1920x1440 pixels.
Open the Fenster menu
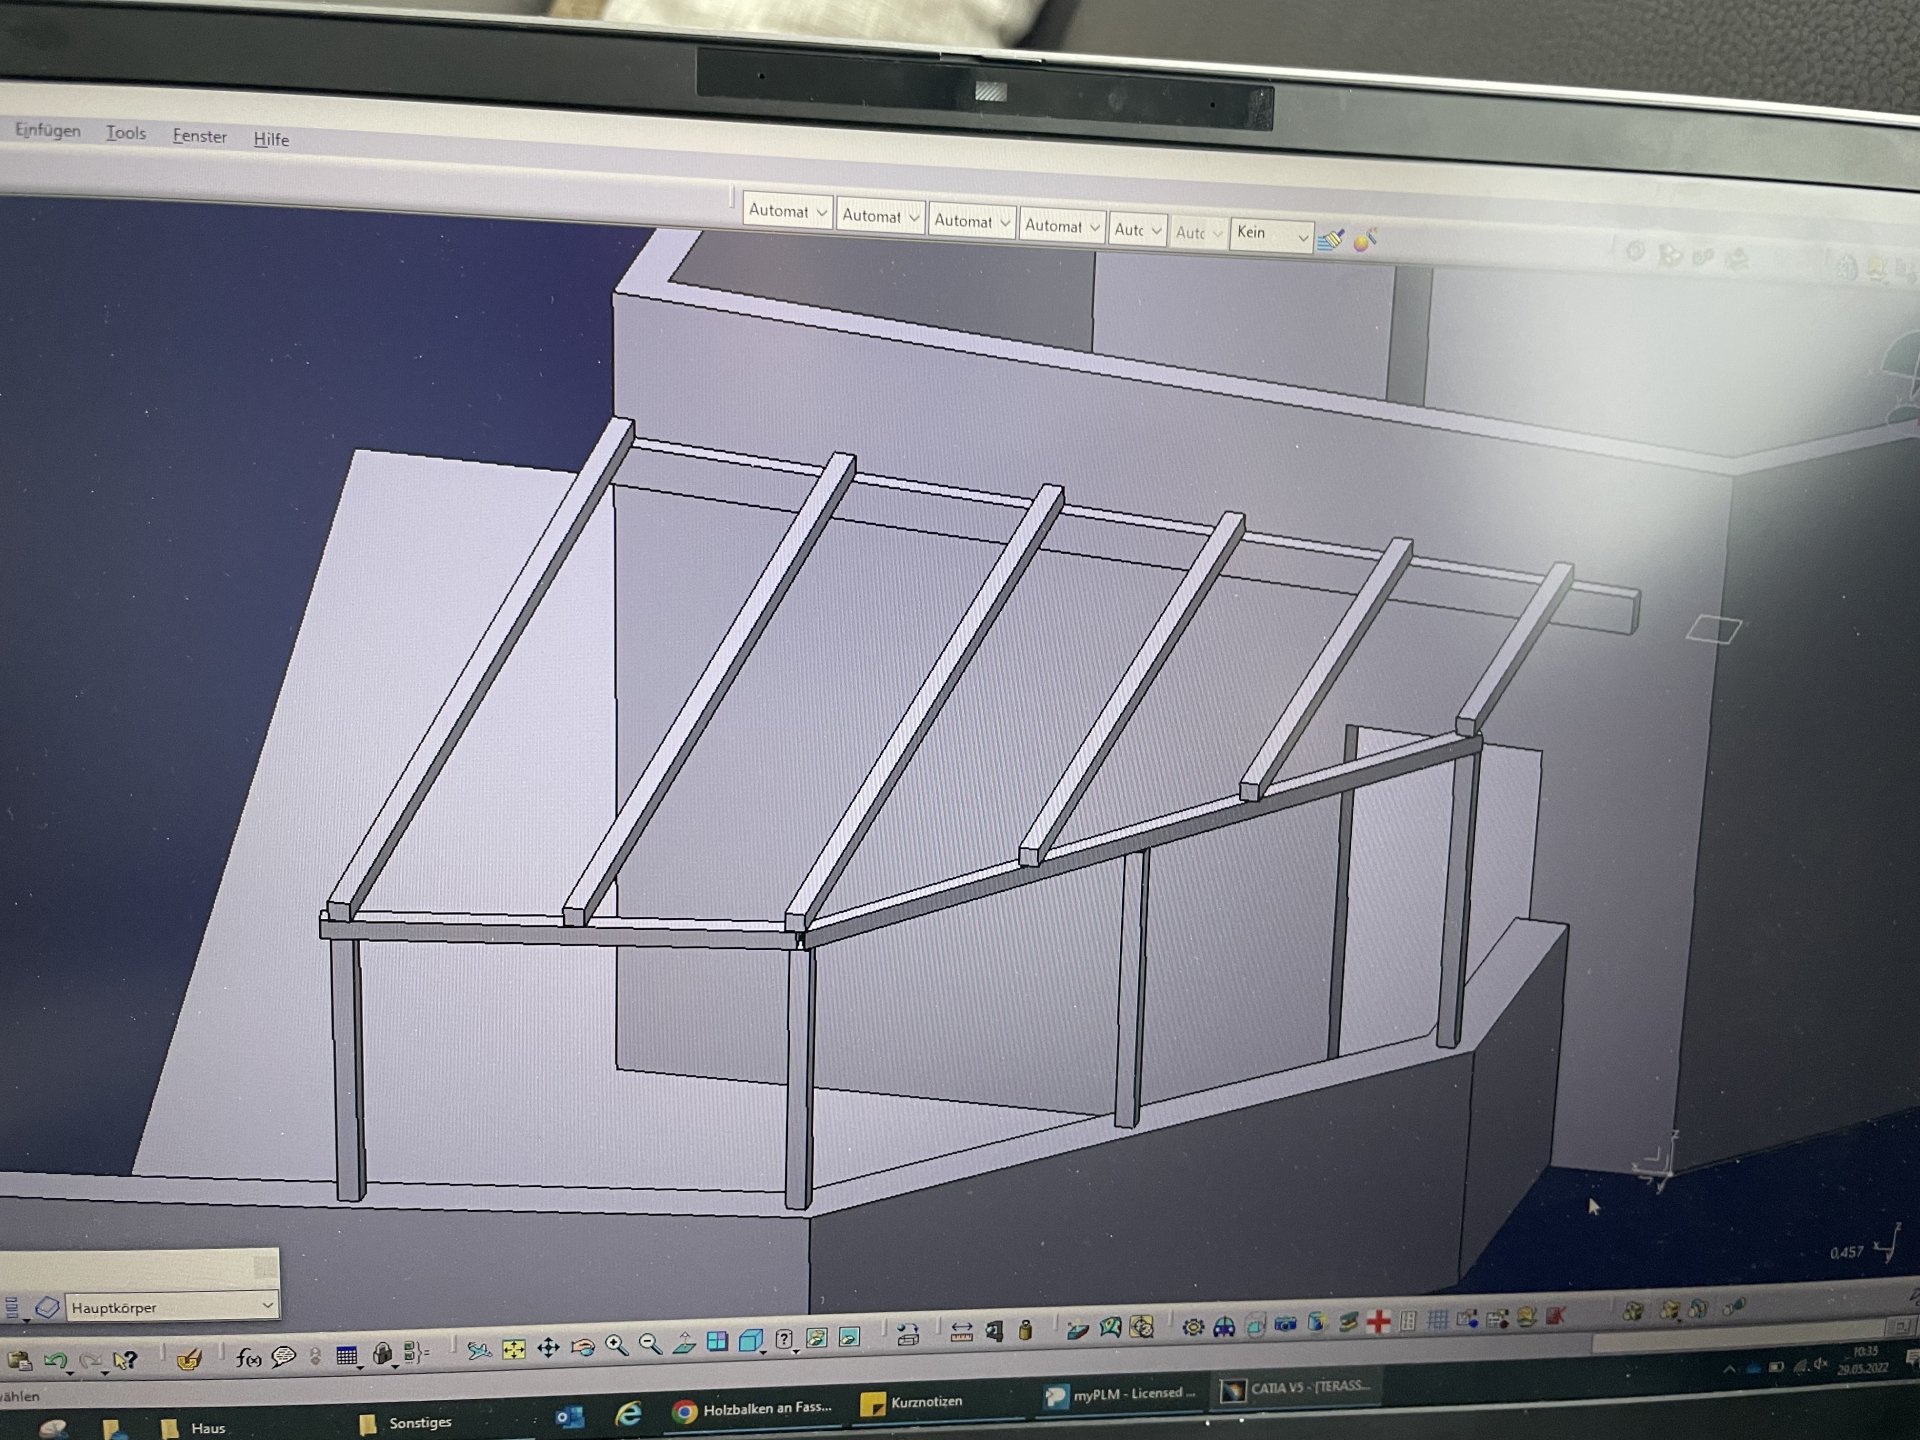click(199, 136)
